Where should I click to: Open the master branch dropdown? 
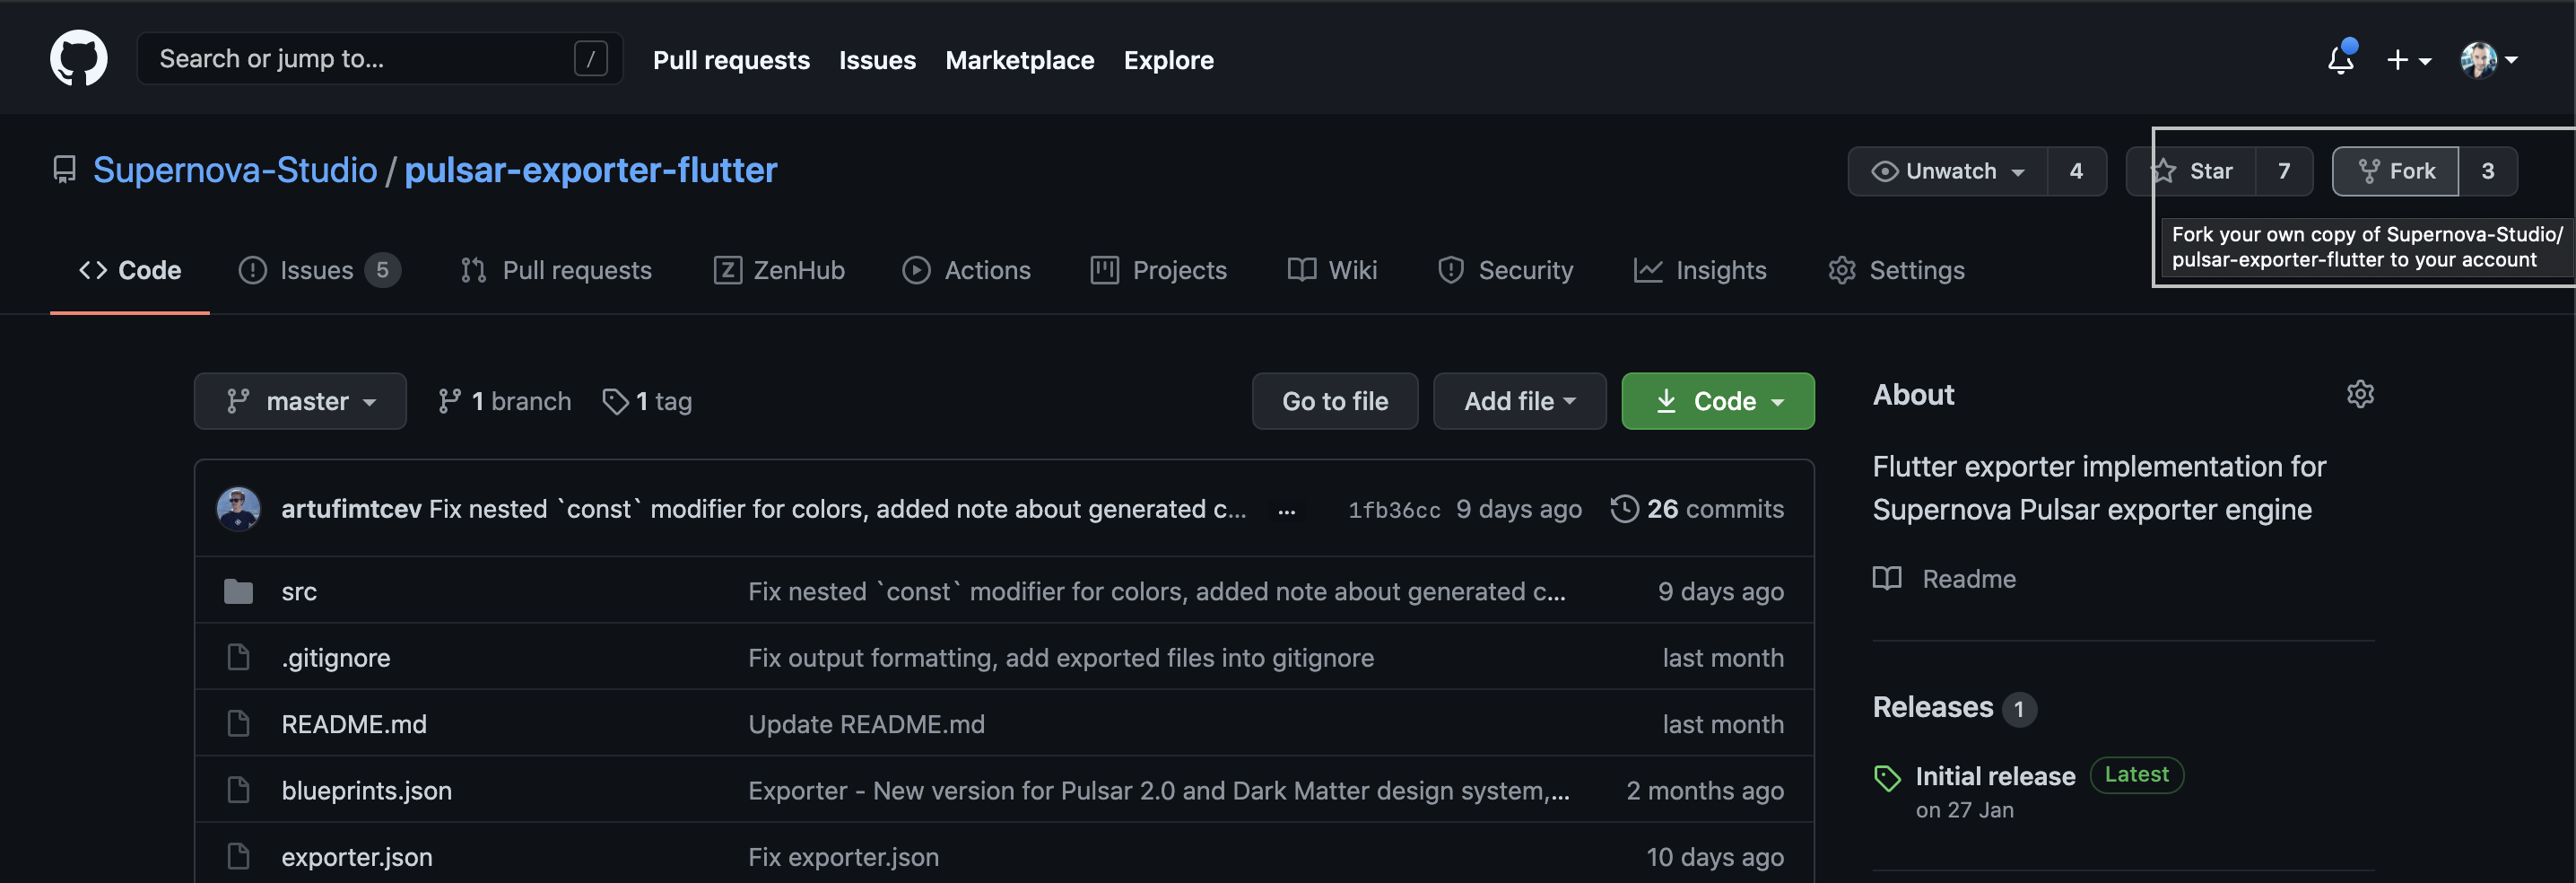[300, 401]
